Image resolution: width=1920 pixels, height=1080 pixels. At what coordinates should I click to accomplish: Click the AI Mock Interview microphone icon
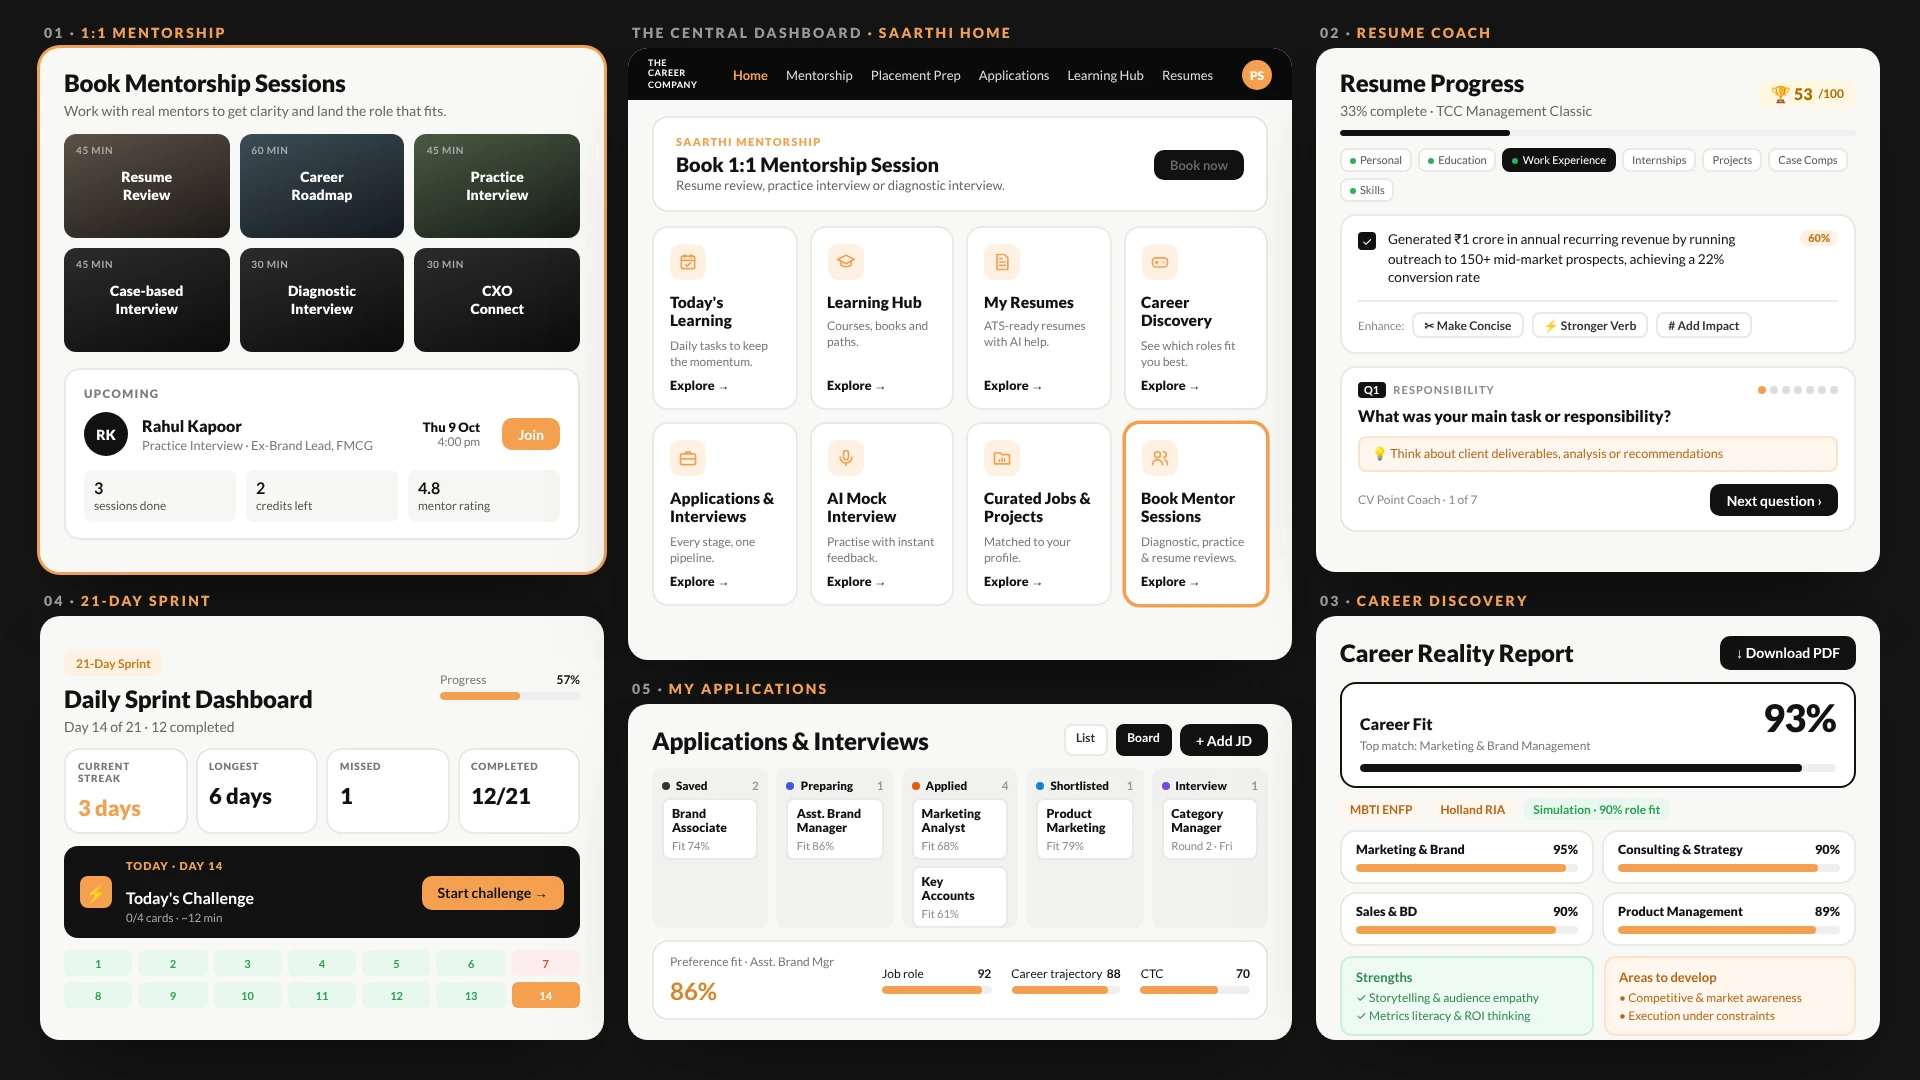pyautogui.click(x=845, y=458)
